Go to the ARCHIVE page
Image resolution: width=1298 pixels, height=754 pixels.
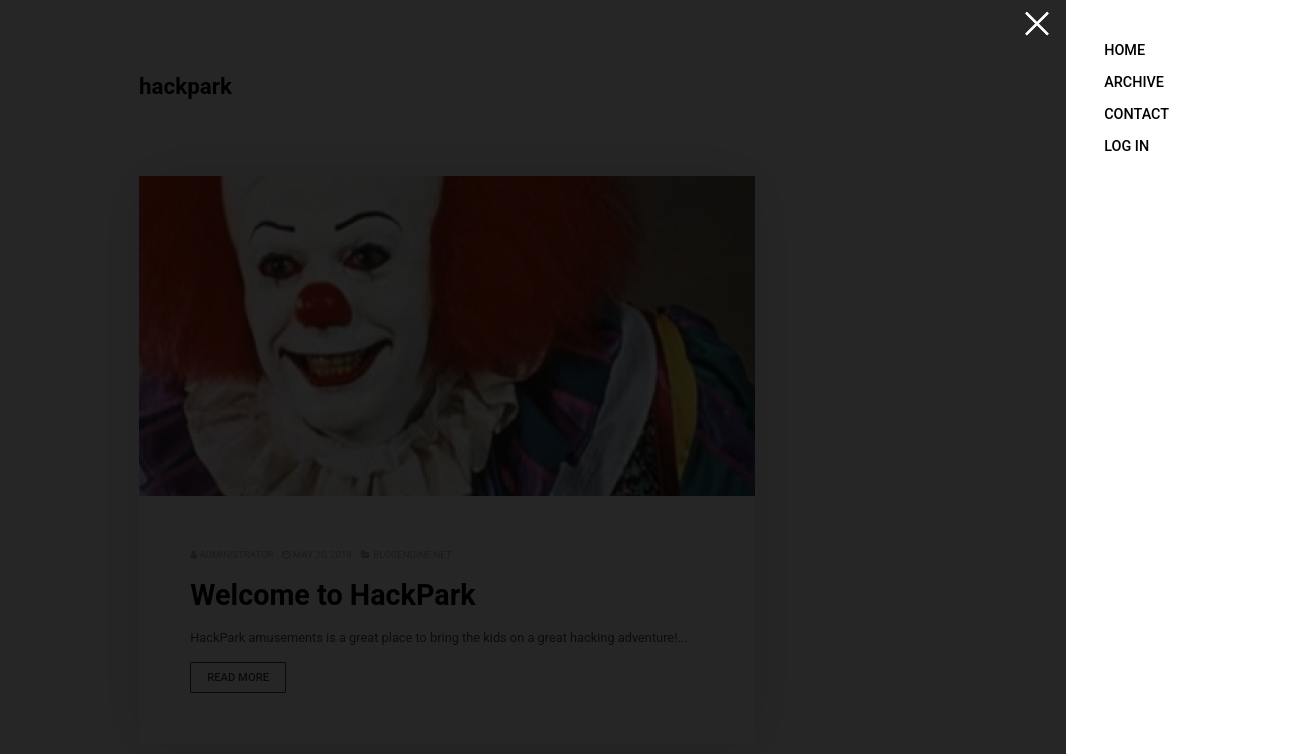1133,82
